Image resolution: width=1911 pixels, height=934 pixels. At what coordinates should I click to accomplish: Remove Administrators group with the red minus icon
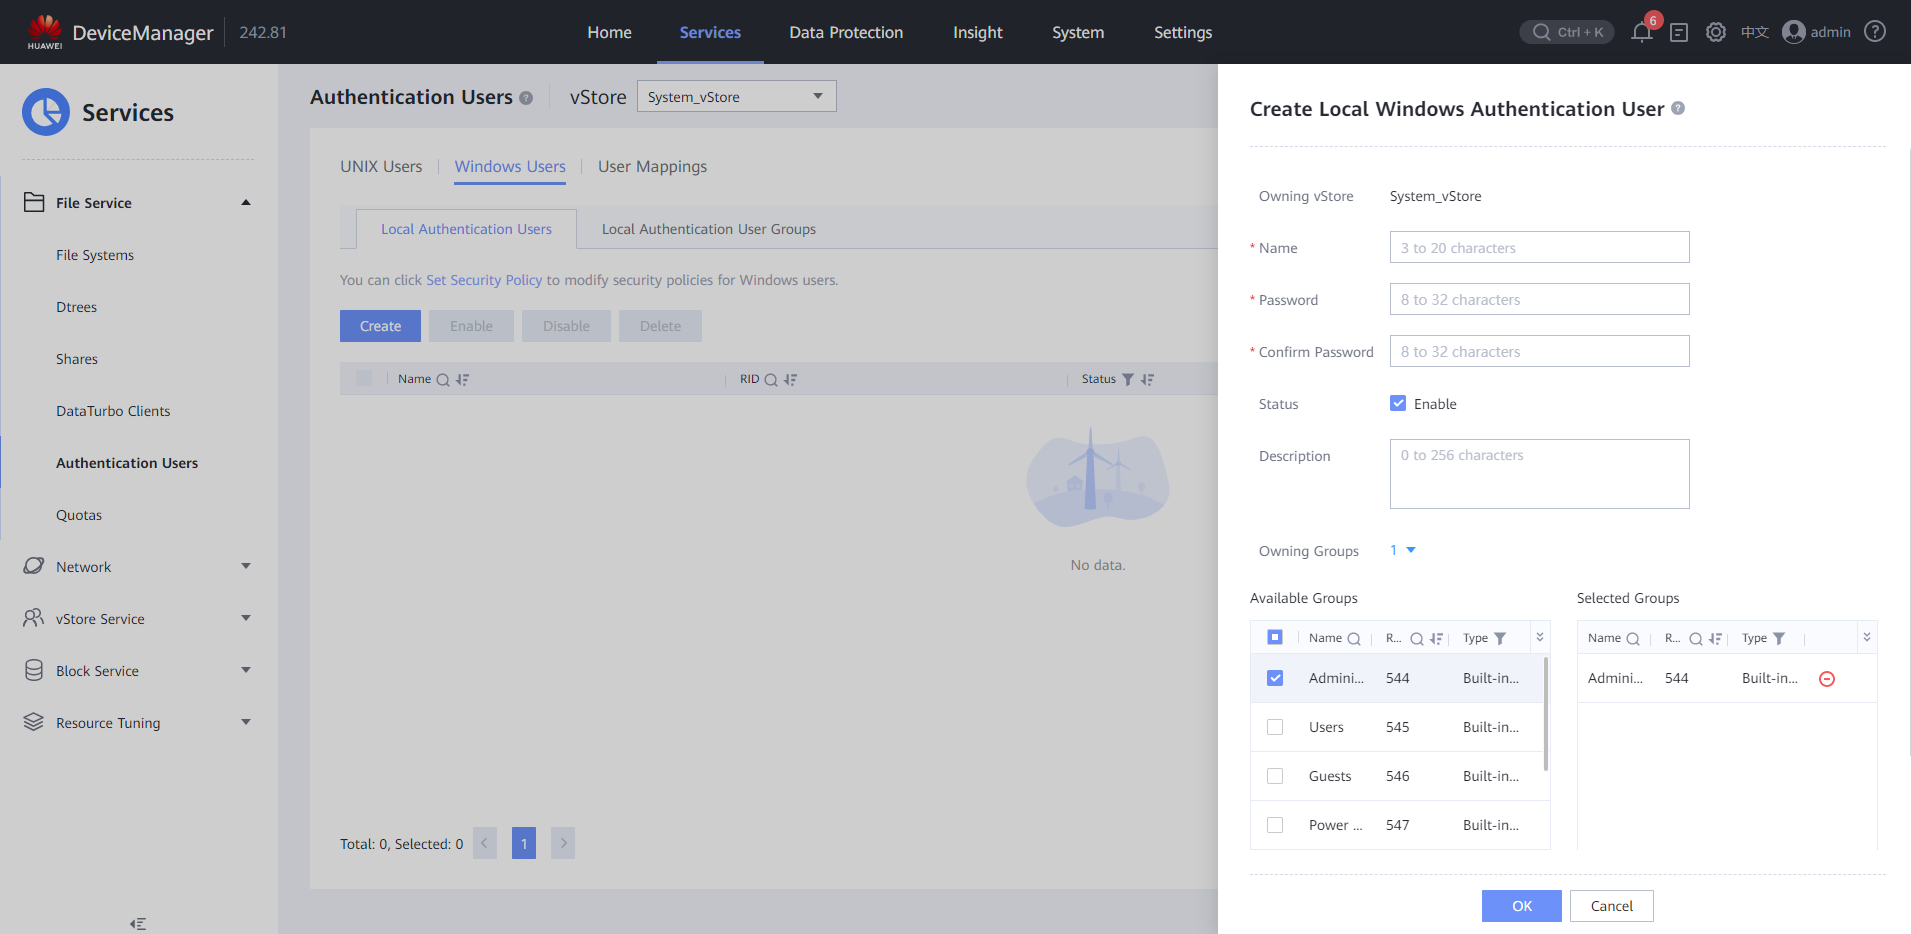[1827, 679]
